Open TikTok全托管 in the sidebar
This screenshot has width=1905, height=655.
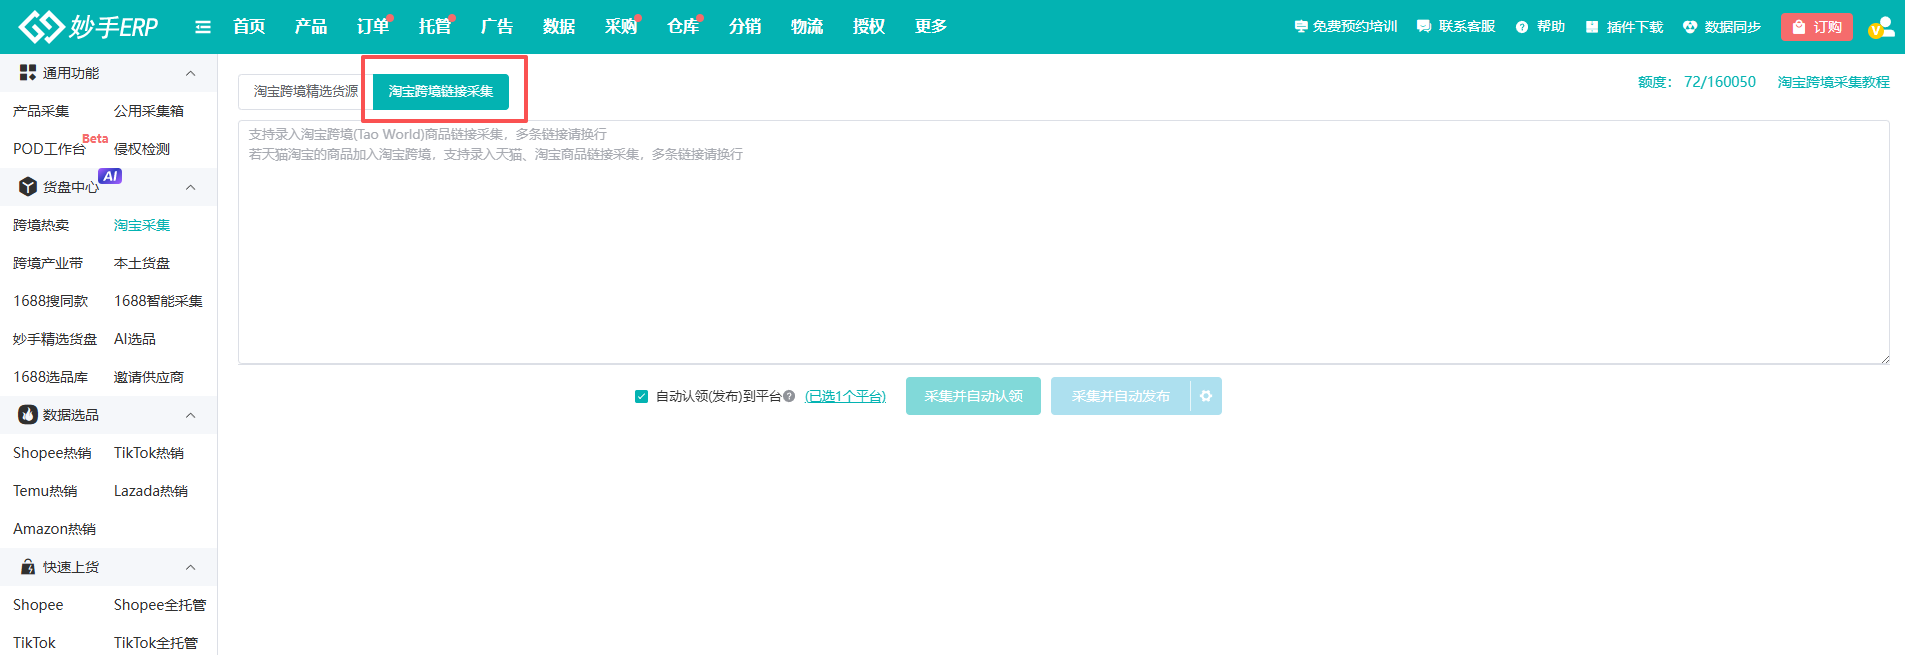pos(156,643)
